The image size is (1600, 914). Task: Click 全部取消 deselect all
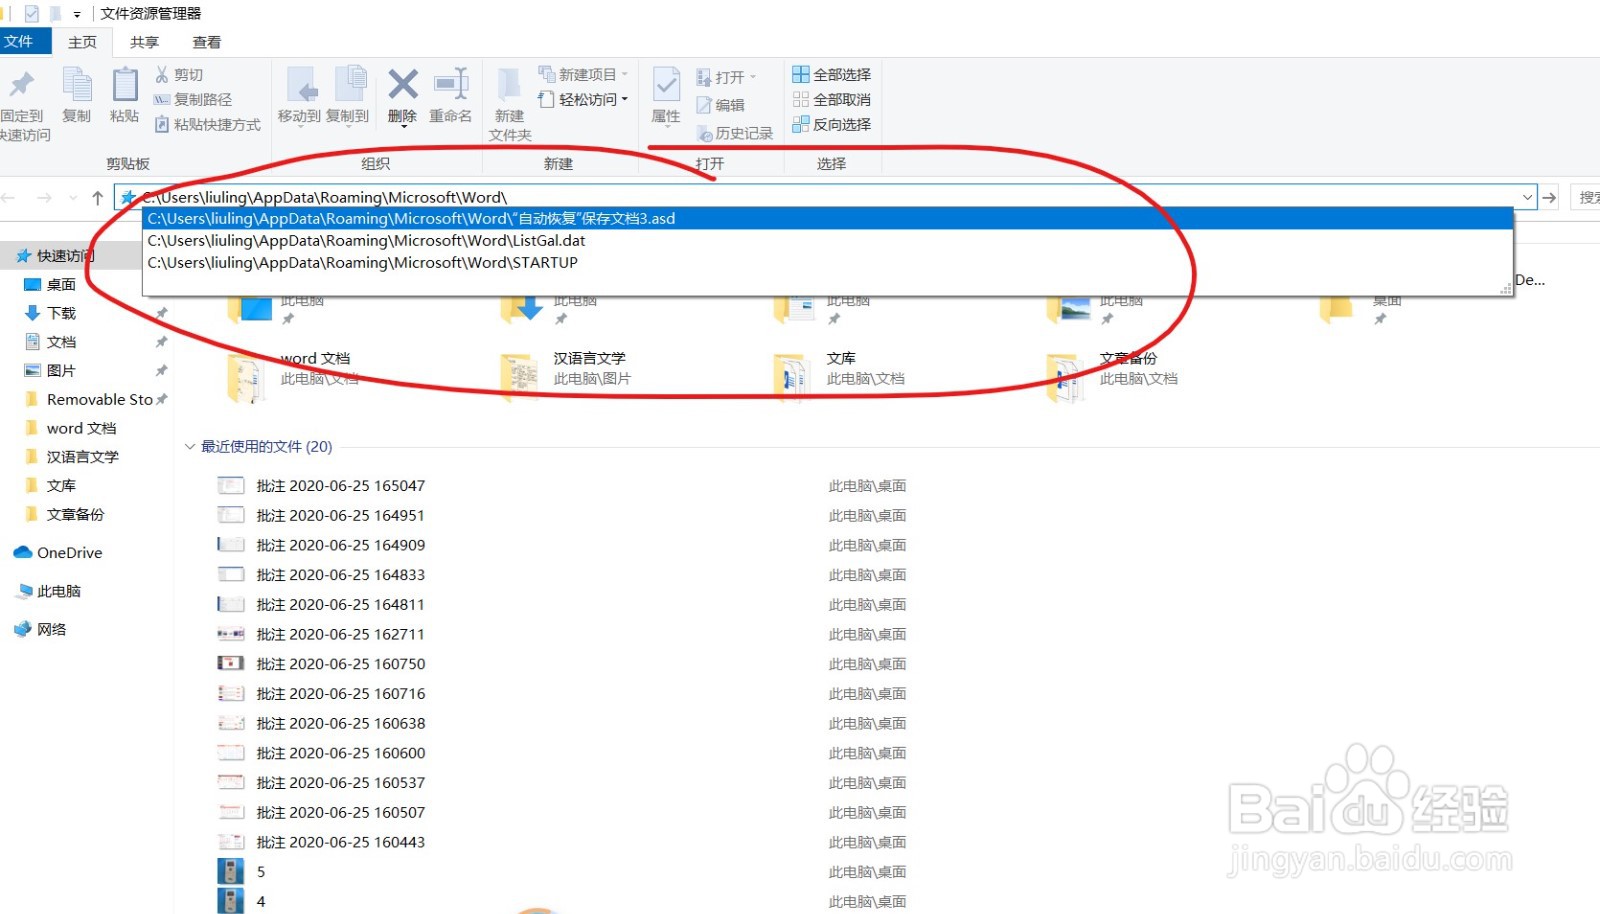[x=832, y=99]
